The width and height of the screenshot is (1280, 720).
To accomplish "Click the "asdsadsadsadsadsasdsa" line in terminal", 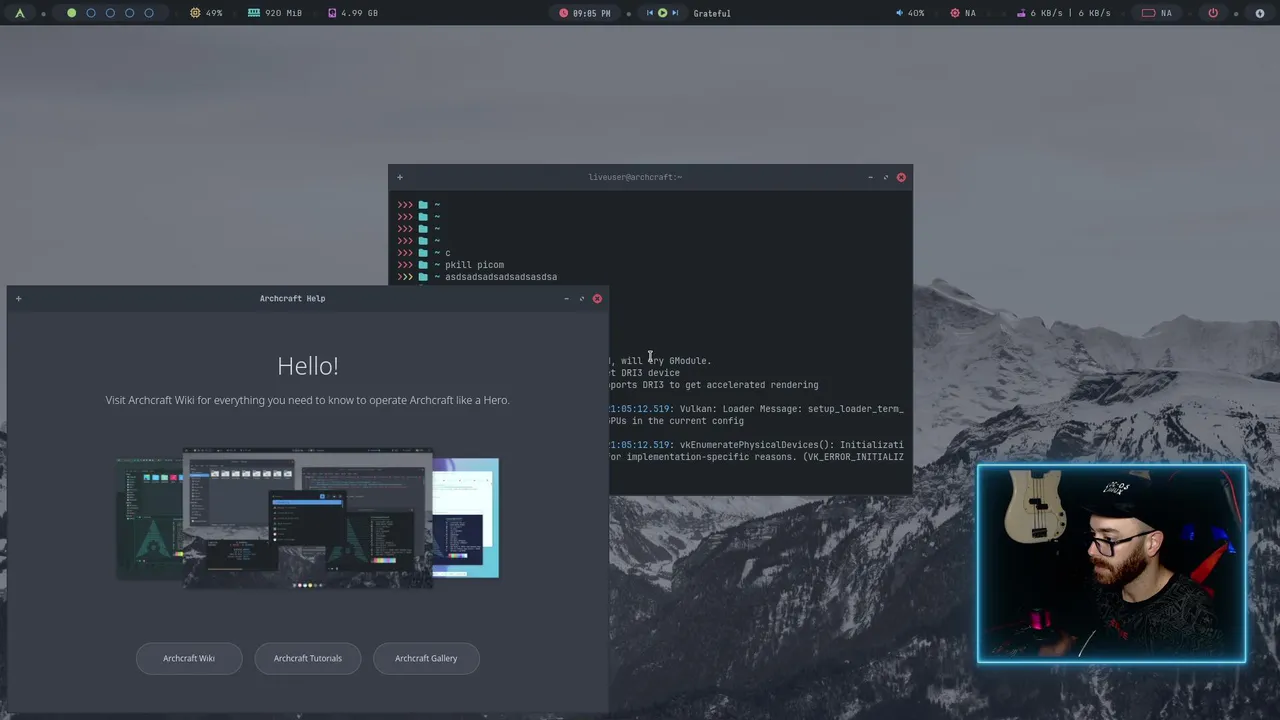I will [x=501, y=277].
